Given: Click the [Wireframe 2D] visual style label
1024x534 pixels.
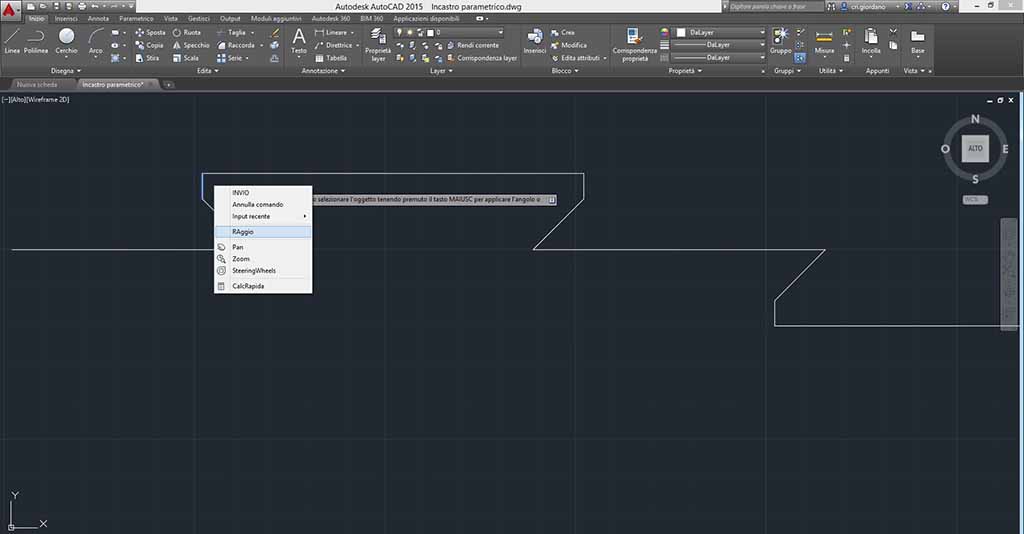Looking at the screenshot, I should click(x=48, y=100).
